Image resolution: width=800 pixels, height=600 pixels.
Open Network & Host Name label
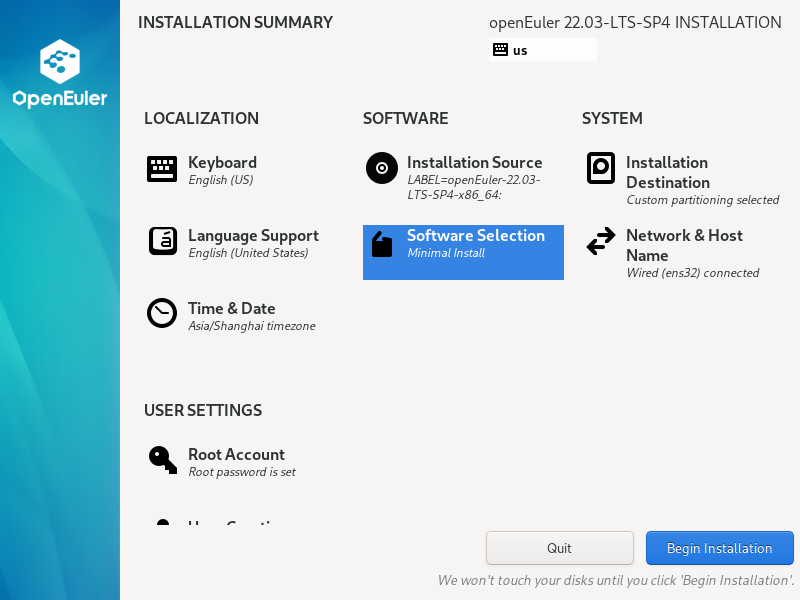(x=684, y=245)
